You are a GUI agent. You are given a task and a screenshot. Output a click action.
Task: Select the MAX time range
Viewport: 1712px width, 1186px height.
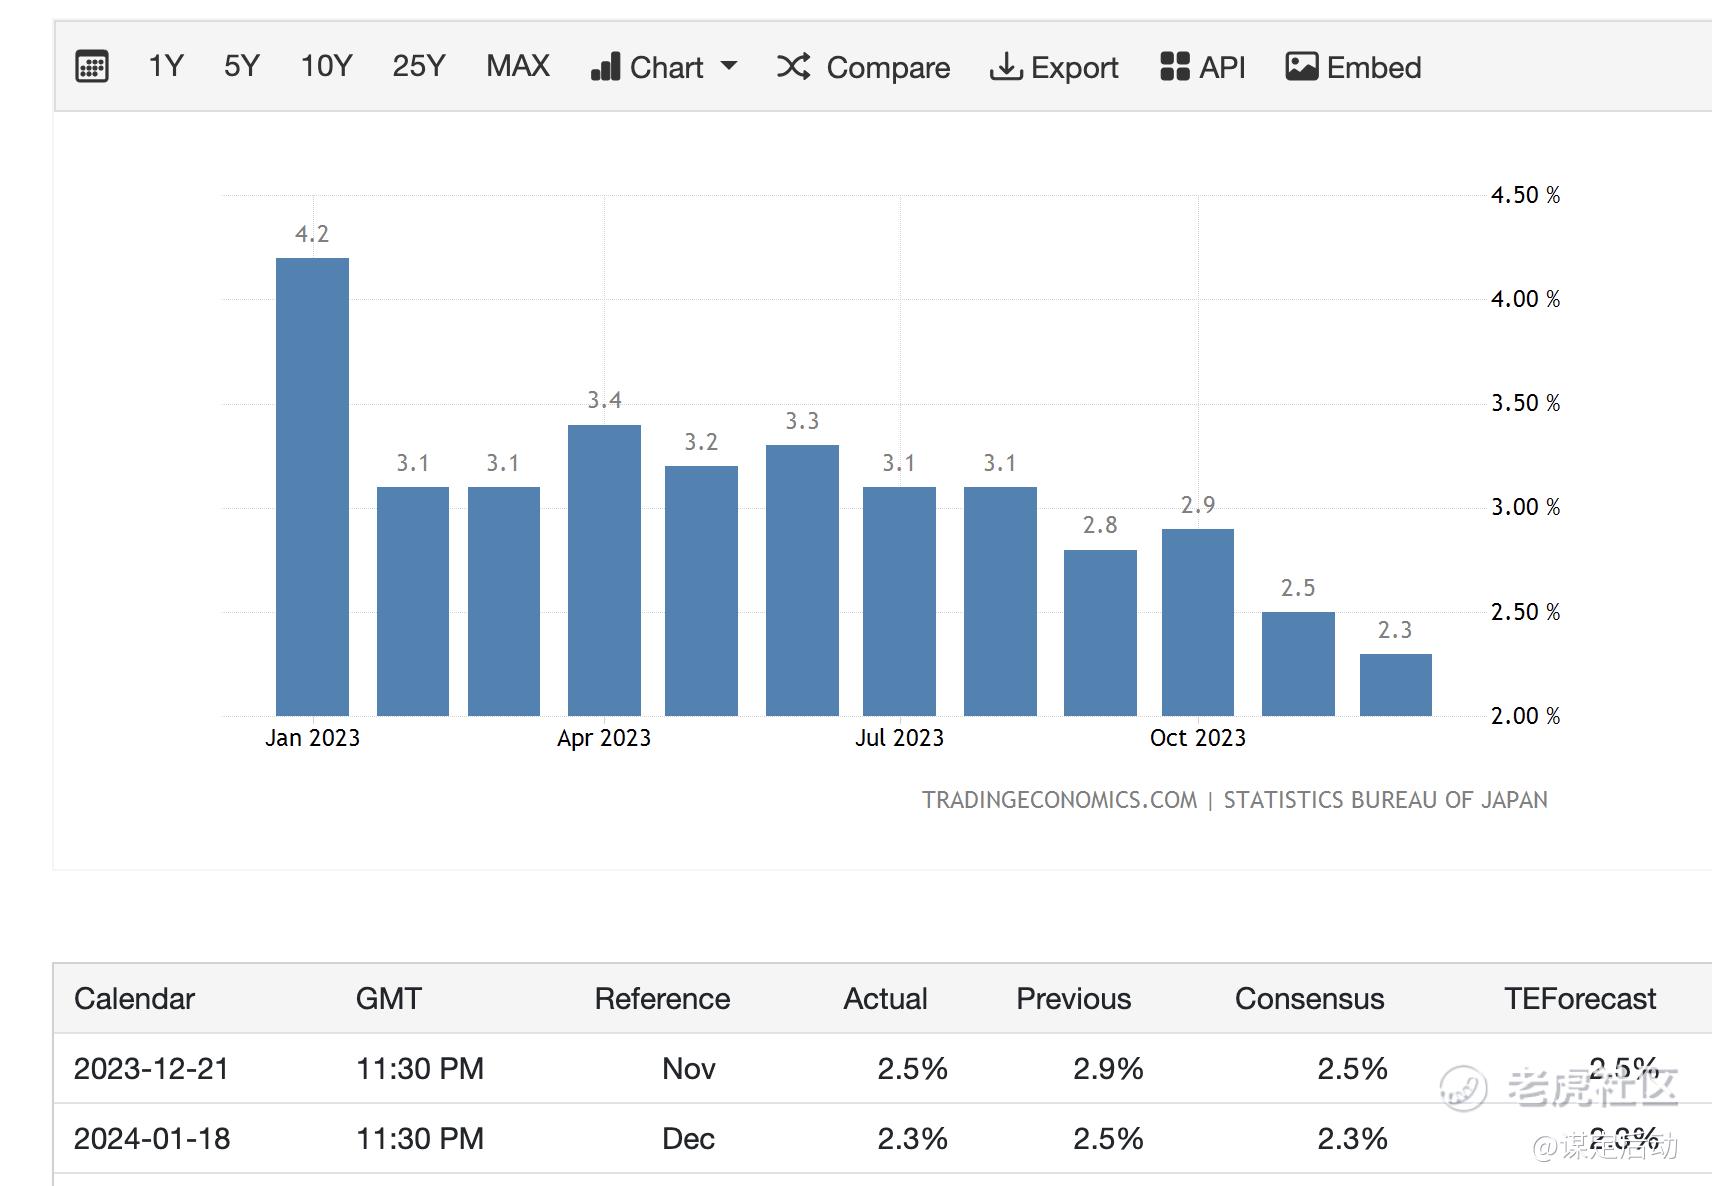[x=518, y=66]
